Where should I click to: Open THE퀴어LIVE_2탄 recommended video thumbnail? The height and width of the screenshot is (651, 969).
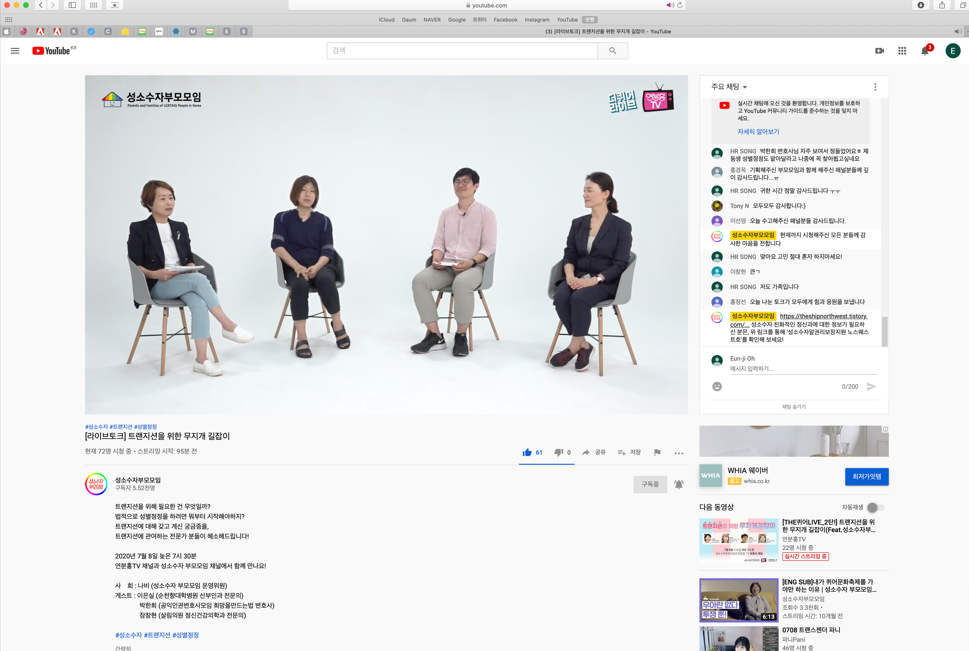pyautogui.click(x=738, y=540)
